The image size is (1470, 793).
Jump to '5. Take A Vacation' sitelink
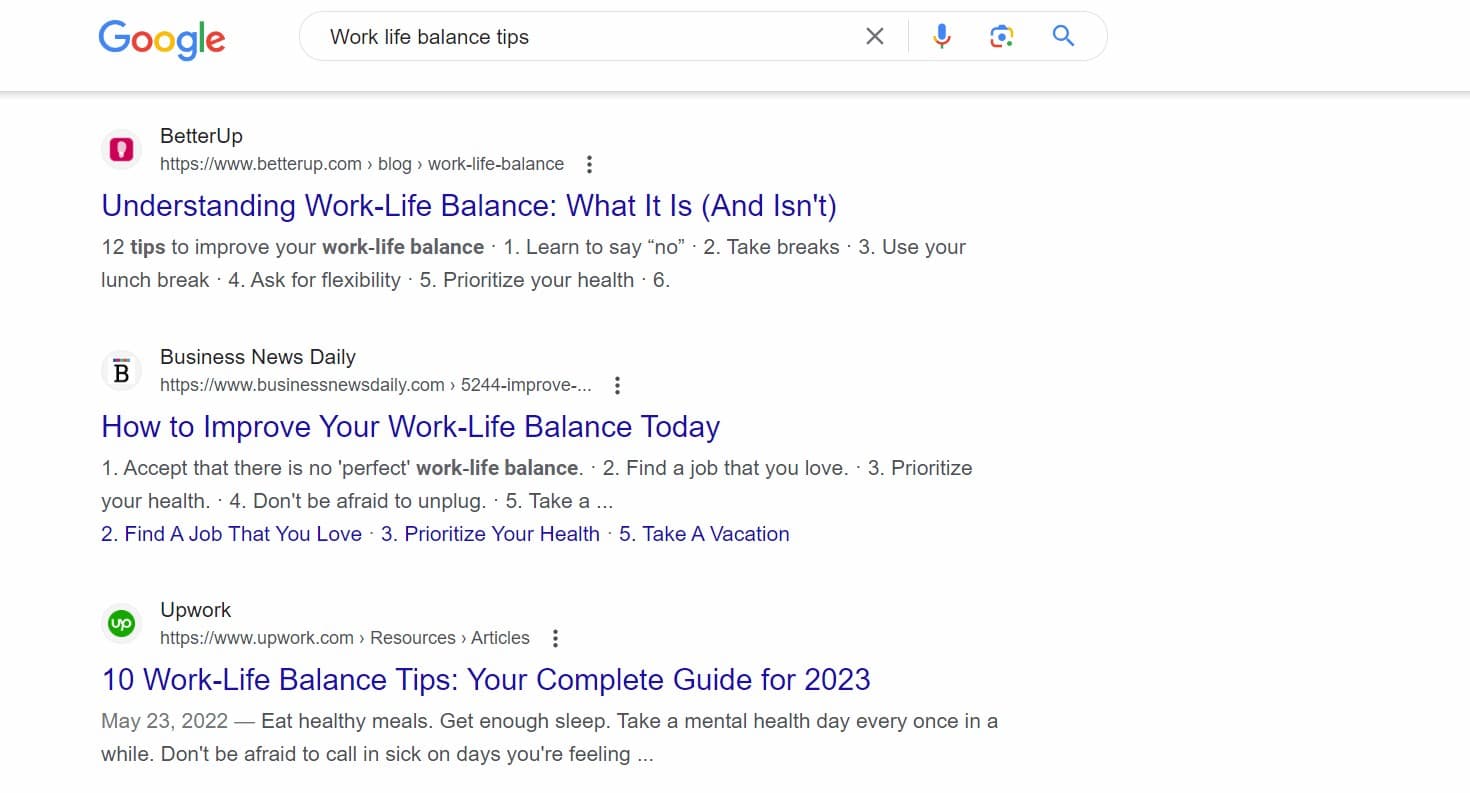704,534
